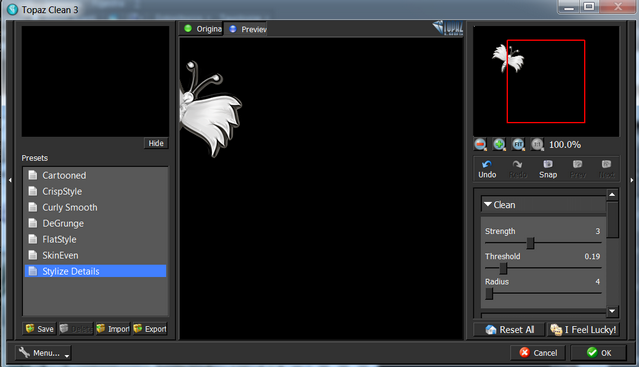
Task: Collapse the right panel with arrow
Action: click(x=632, y=180)
